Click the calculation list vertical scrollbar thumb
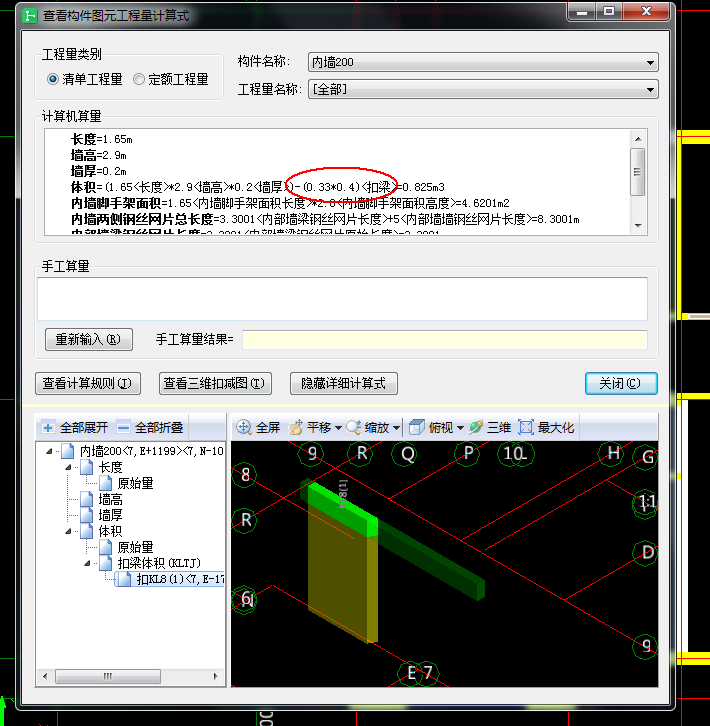710x726 pixels. [x=638, y=172]
